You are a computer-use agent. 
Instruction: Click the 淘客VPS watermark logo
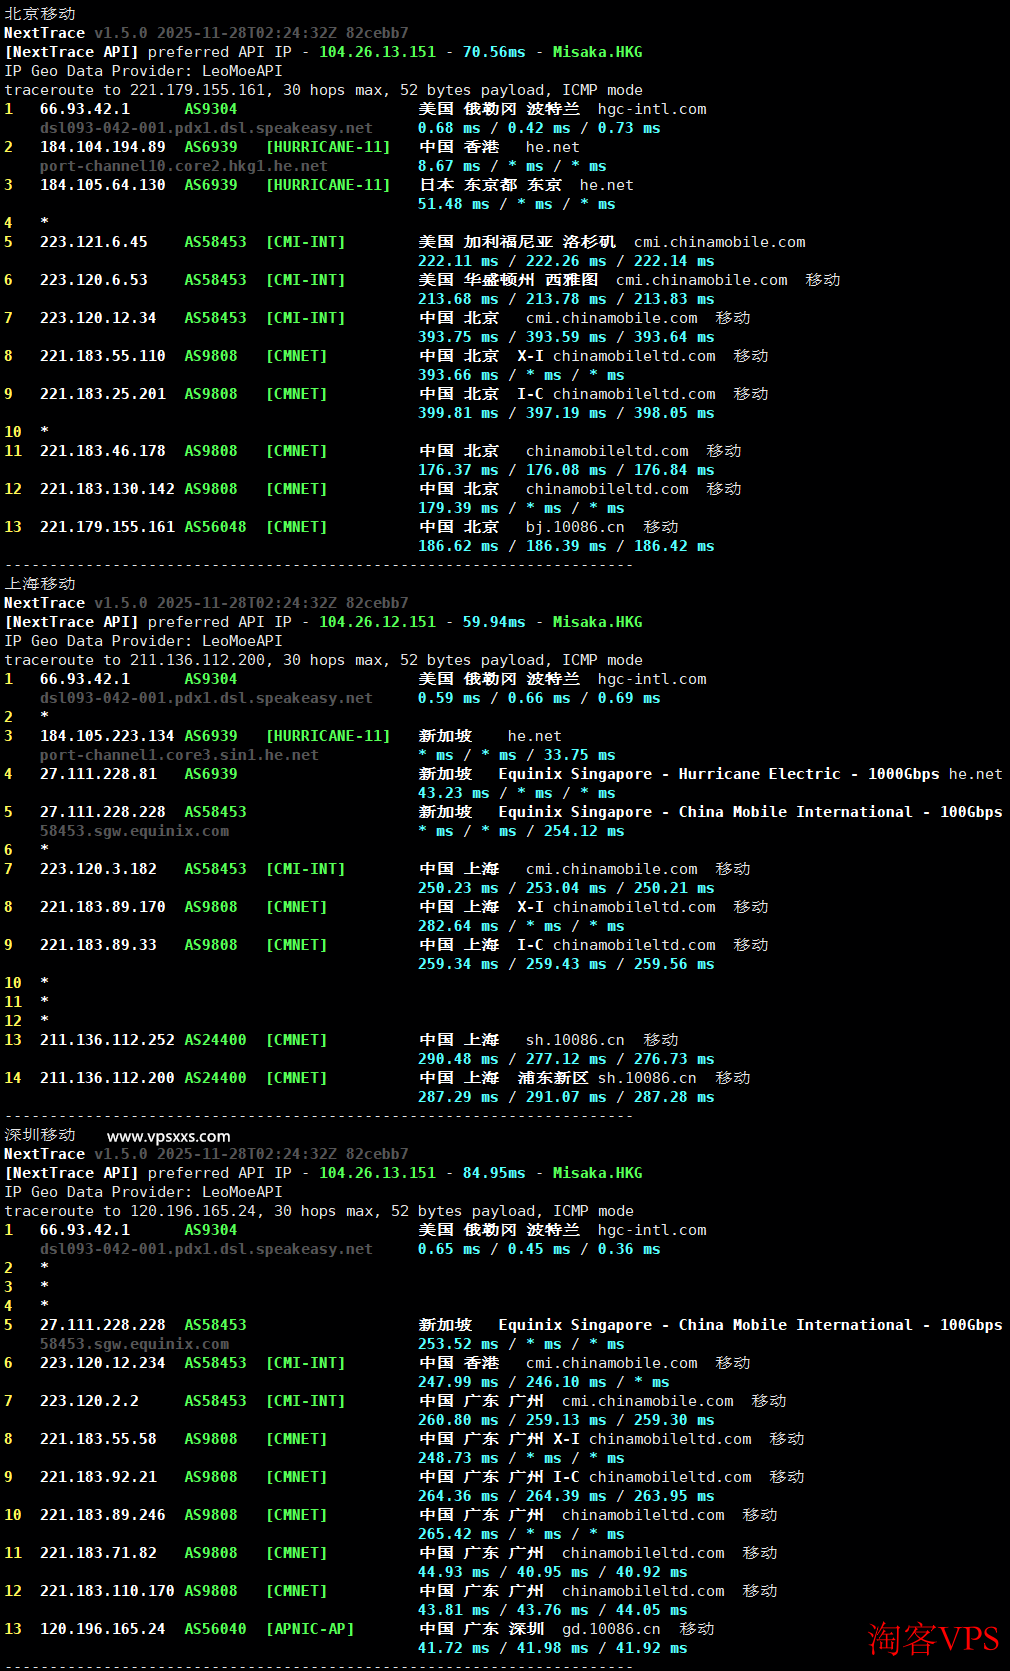(933, 1638)
